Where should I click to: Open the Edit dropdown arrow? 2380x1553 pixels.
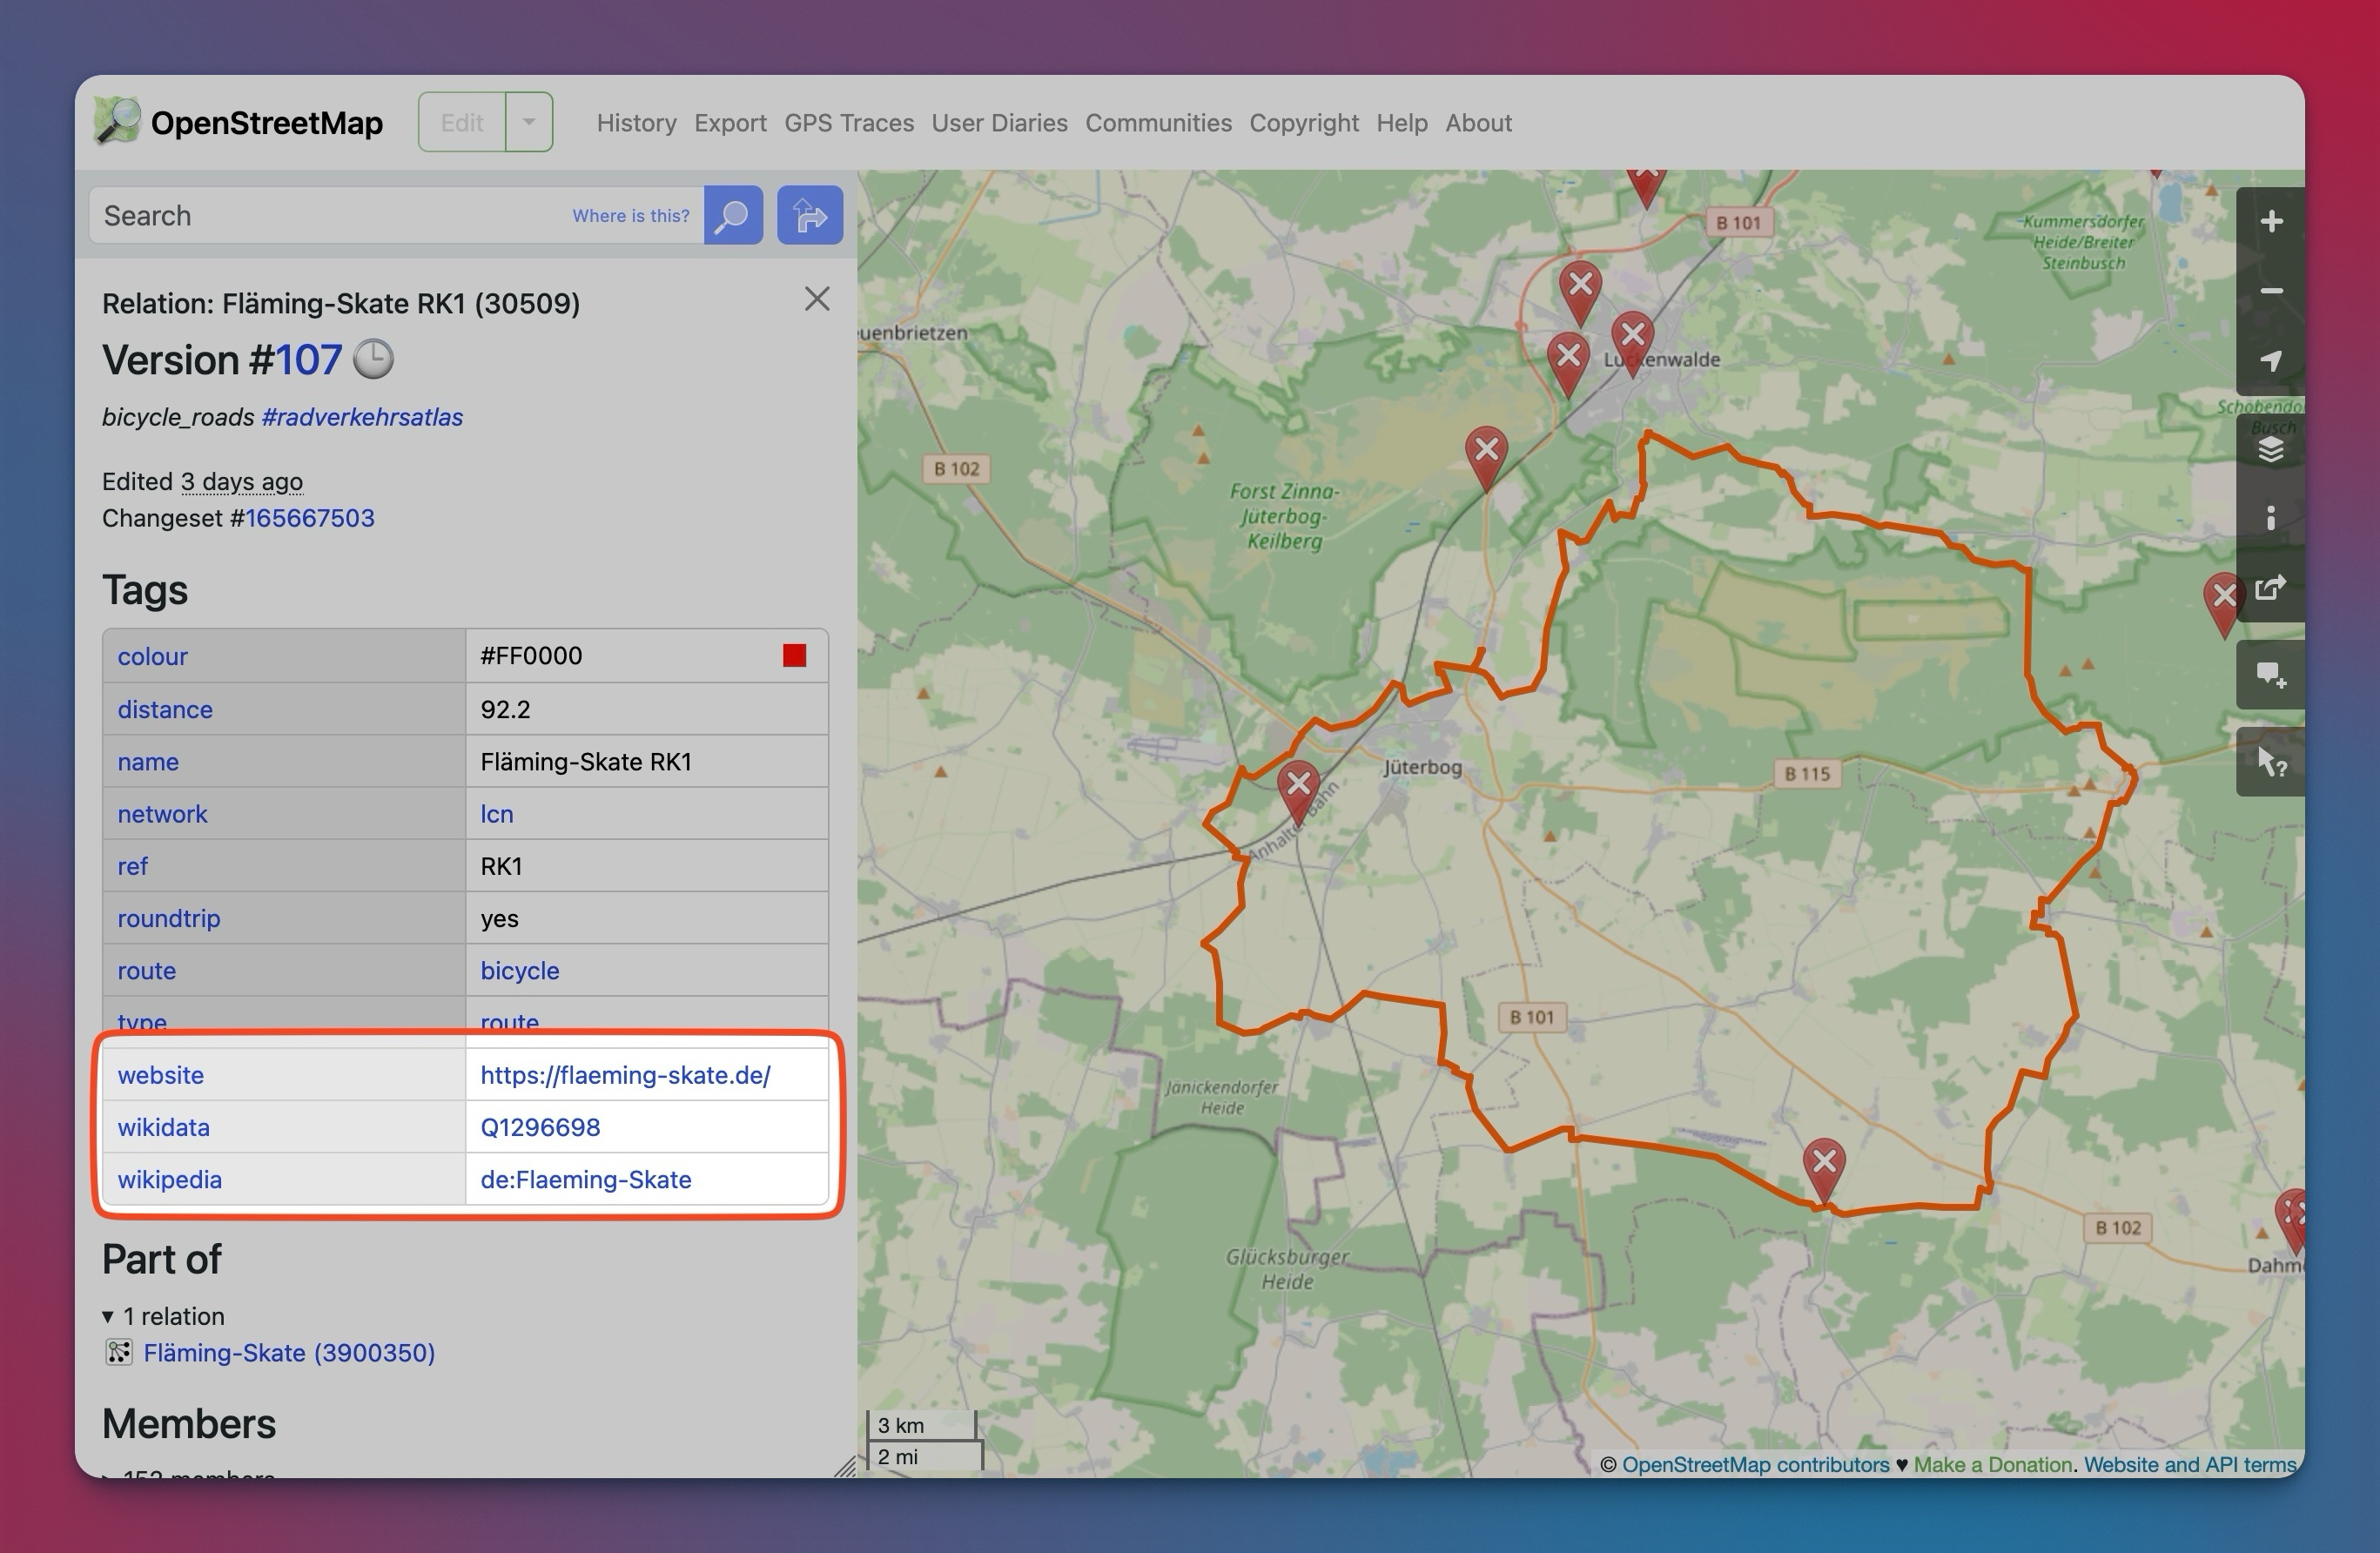pyautogui.click(x=529, y=122)
